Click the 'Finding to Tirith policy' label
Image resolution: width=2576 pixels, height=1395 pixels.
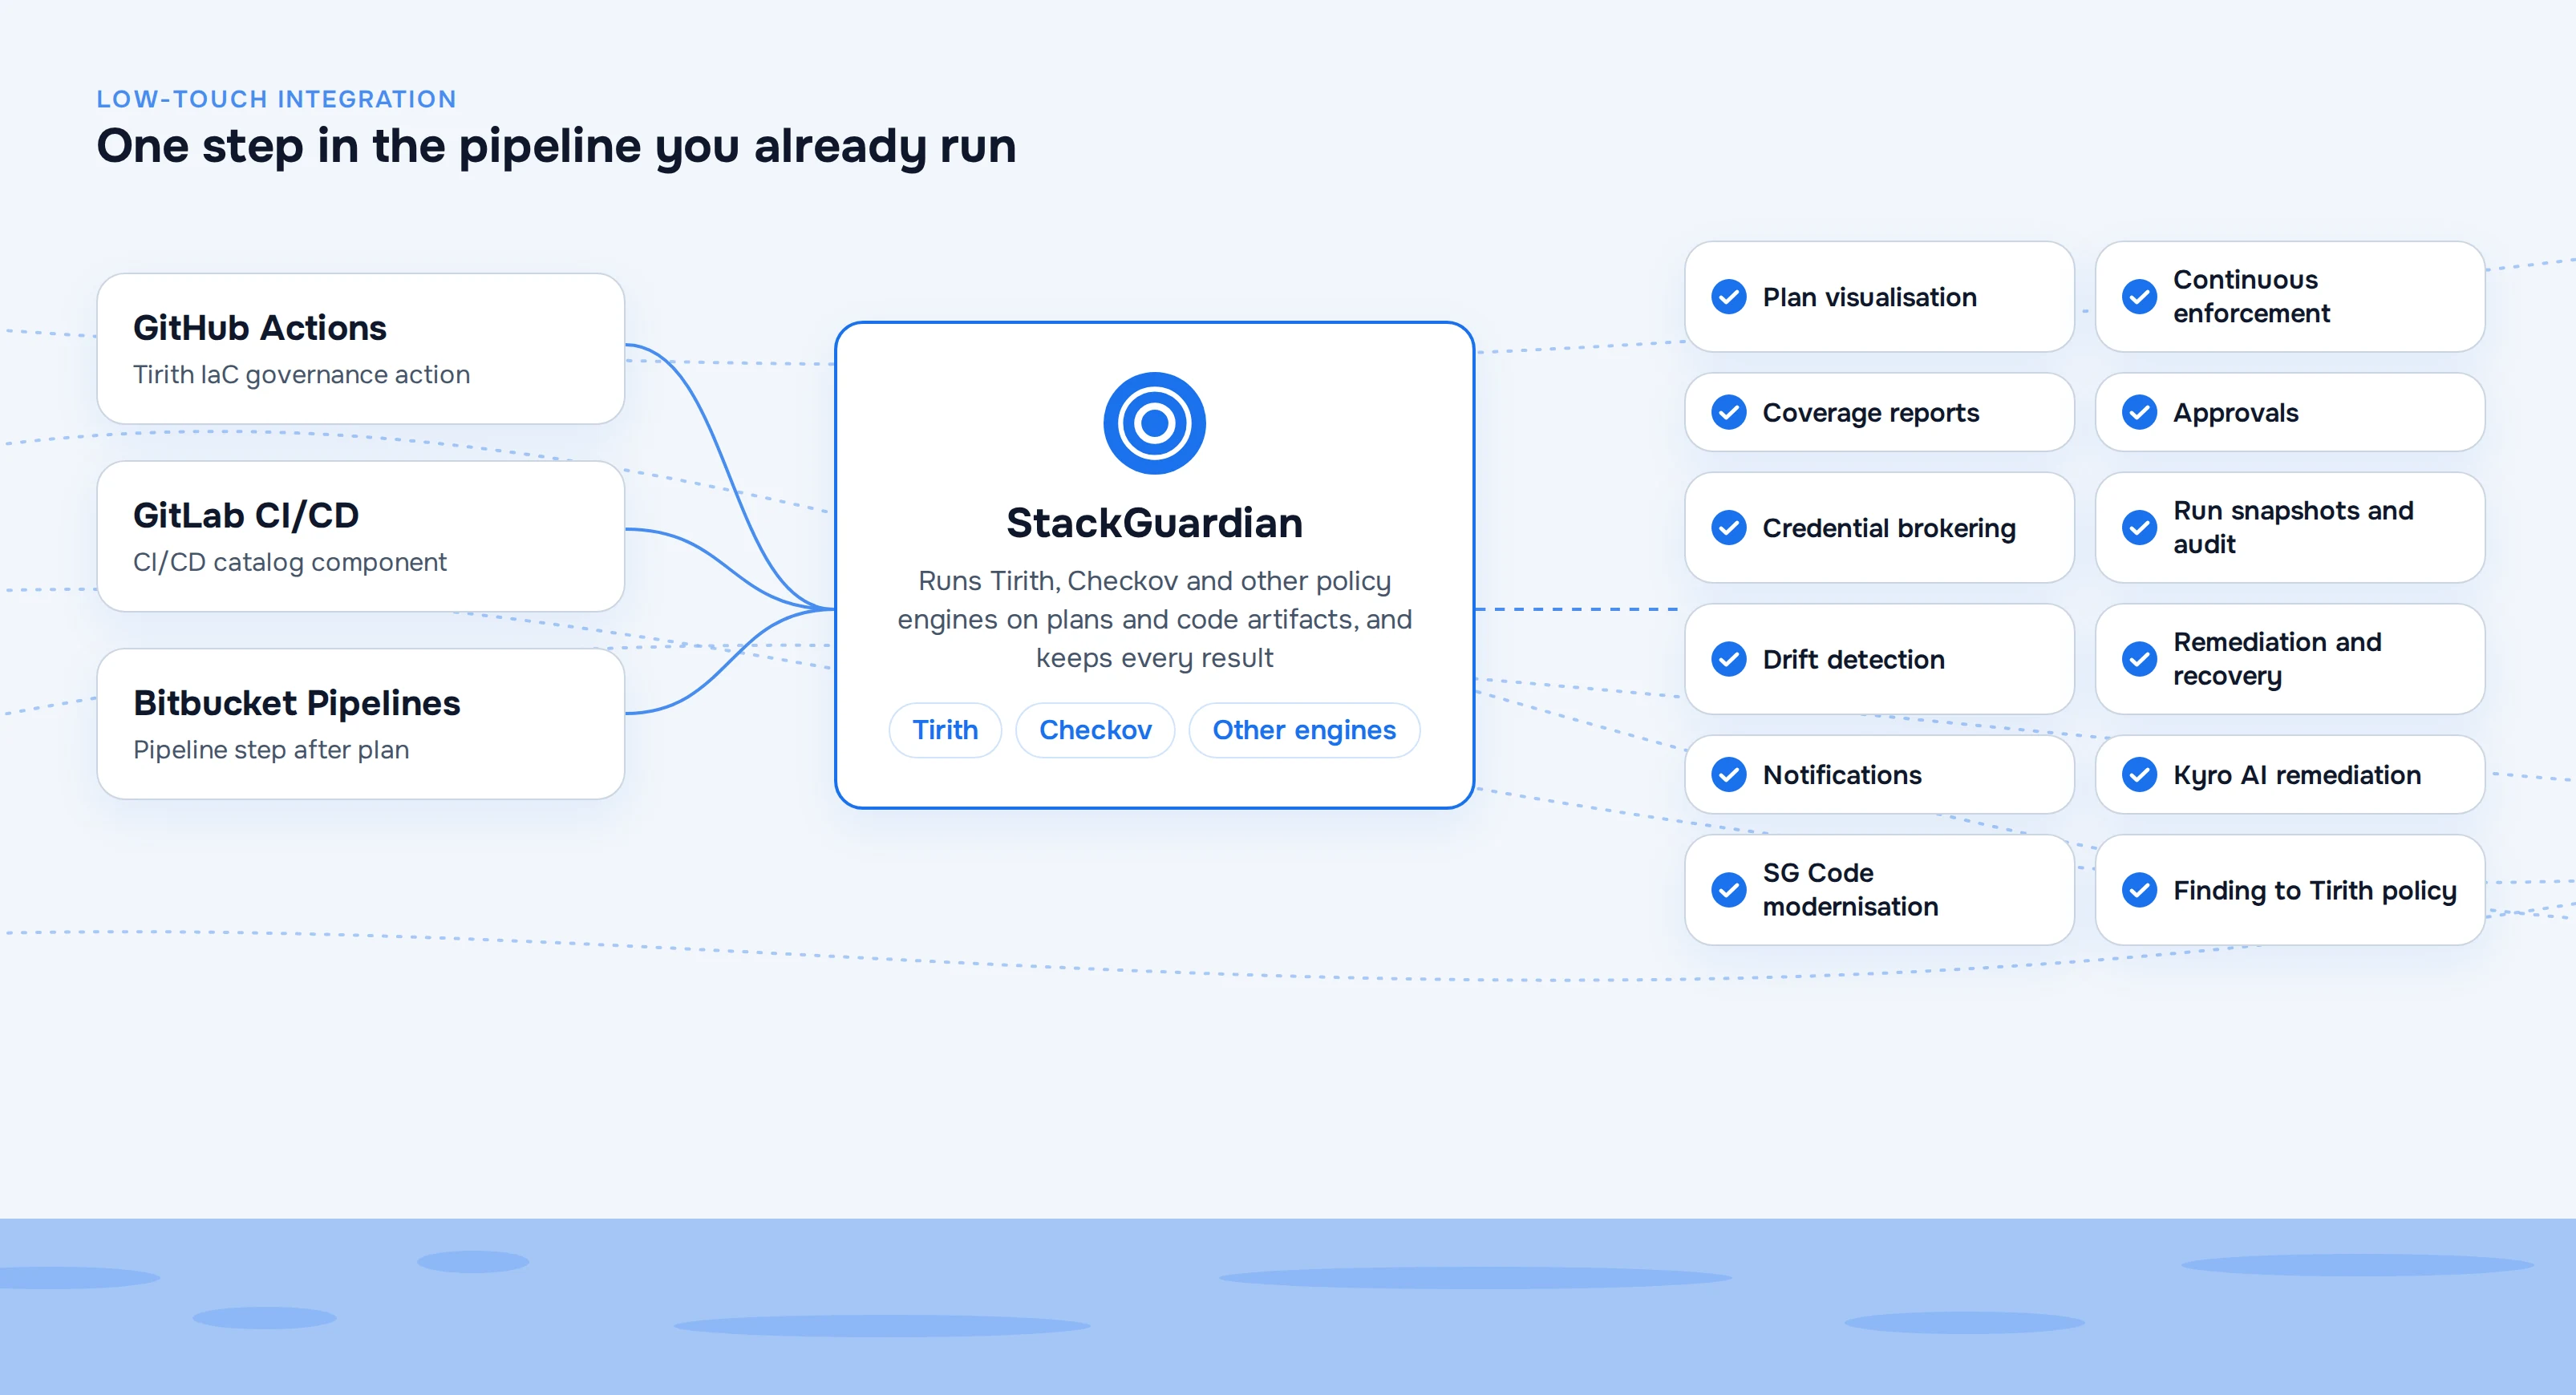tap(2314, 891)
